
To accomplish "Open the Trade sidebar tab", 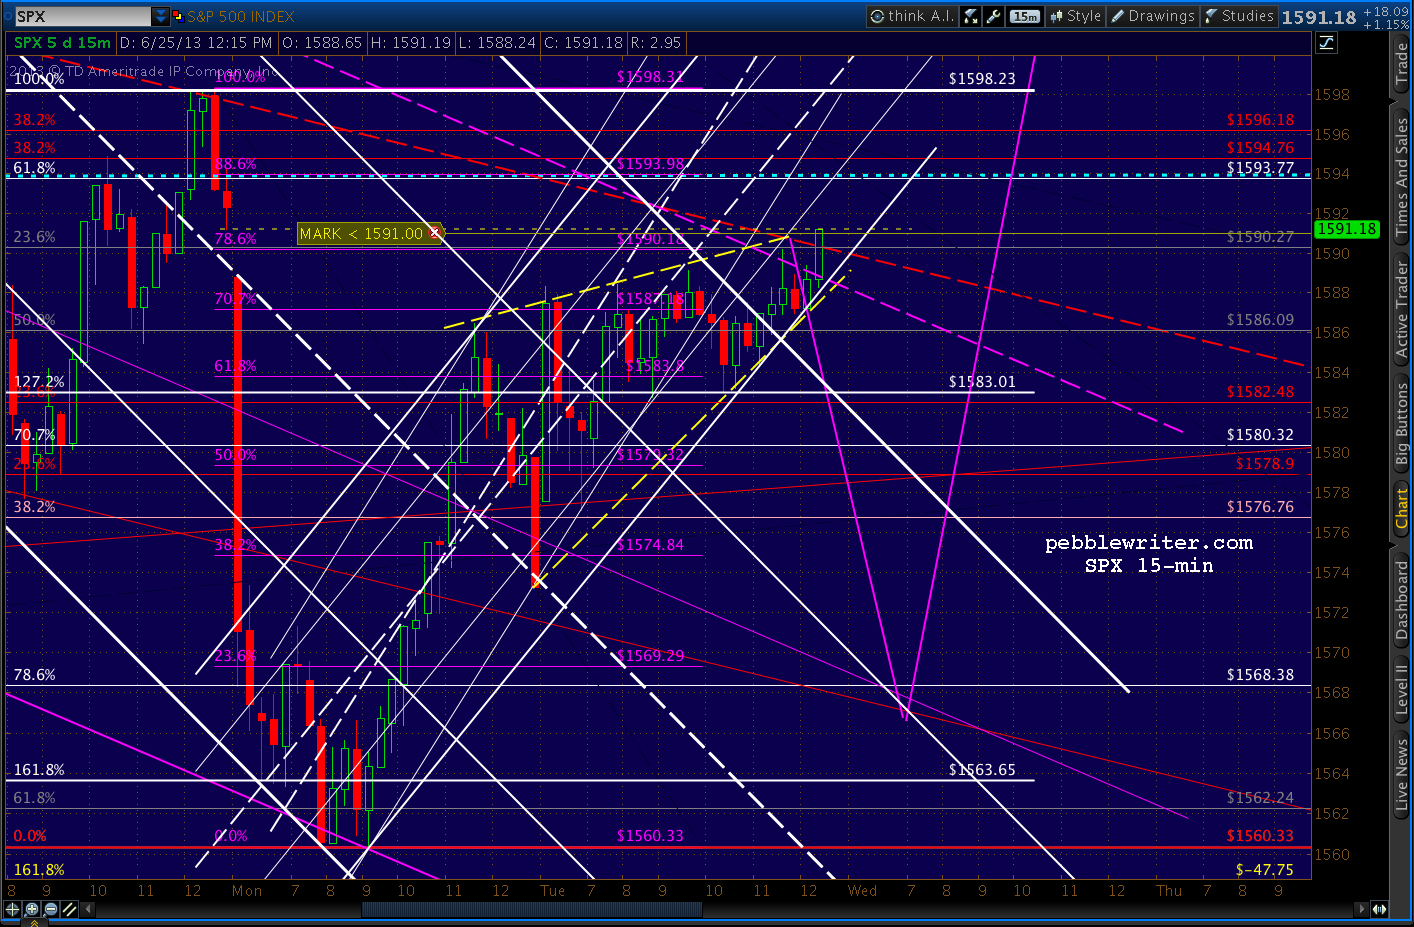I will [x=1402, y=64].
